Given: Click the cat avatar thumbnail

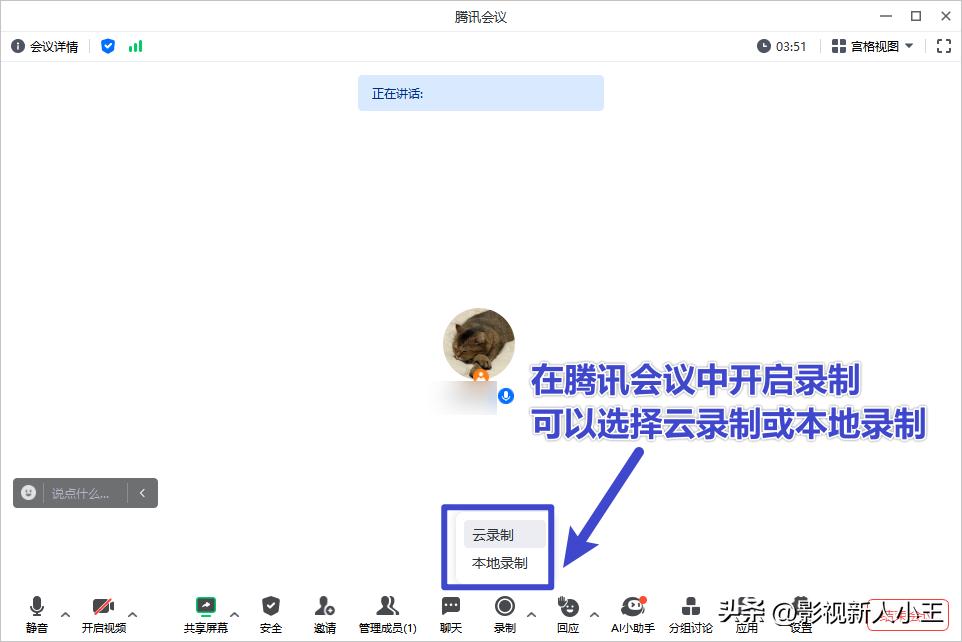Looking at the screenshot, I should point(479,343).
